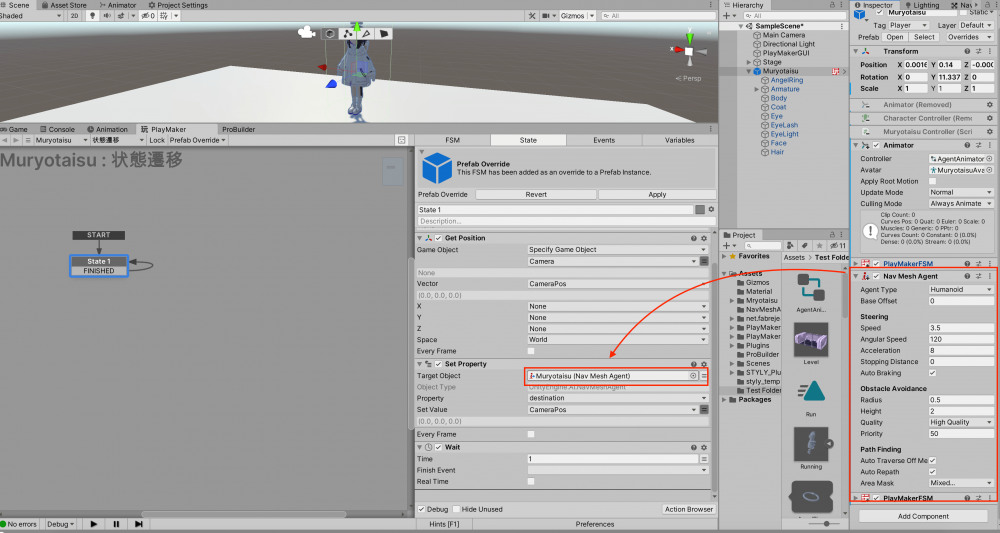This screenshot has height=533, width=1000.
Task: Click the Project favorites star filter icon
Action: pos(820,245)
